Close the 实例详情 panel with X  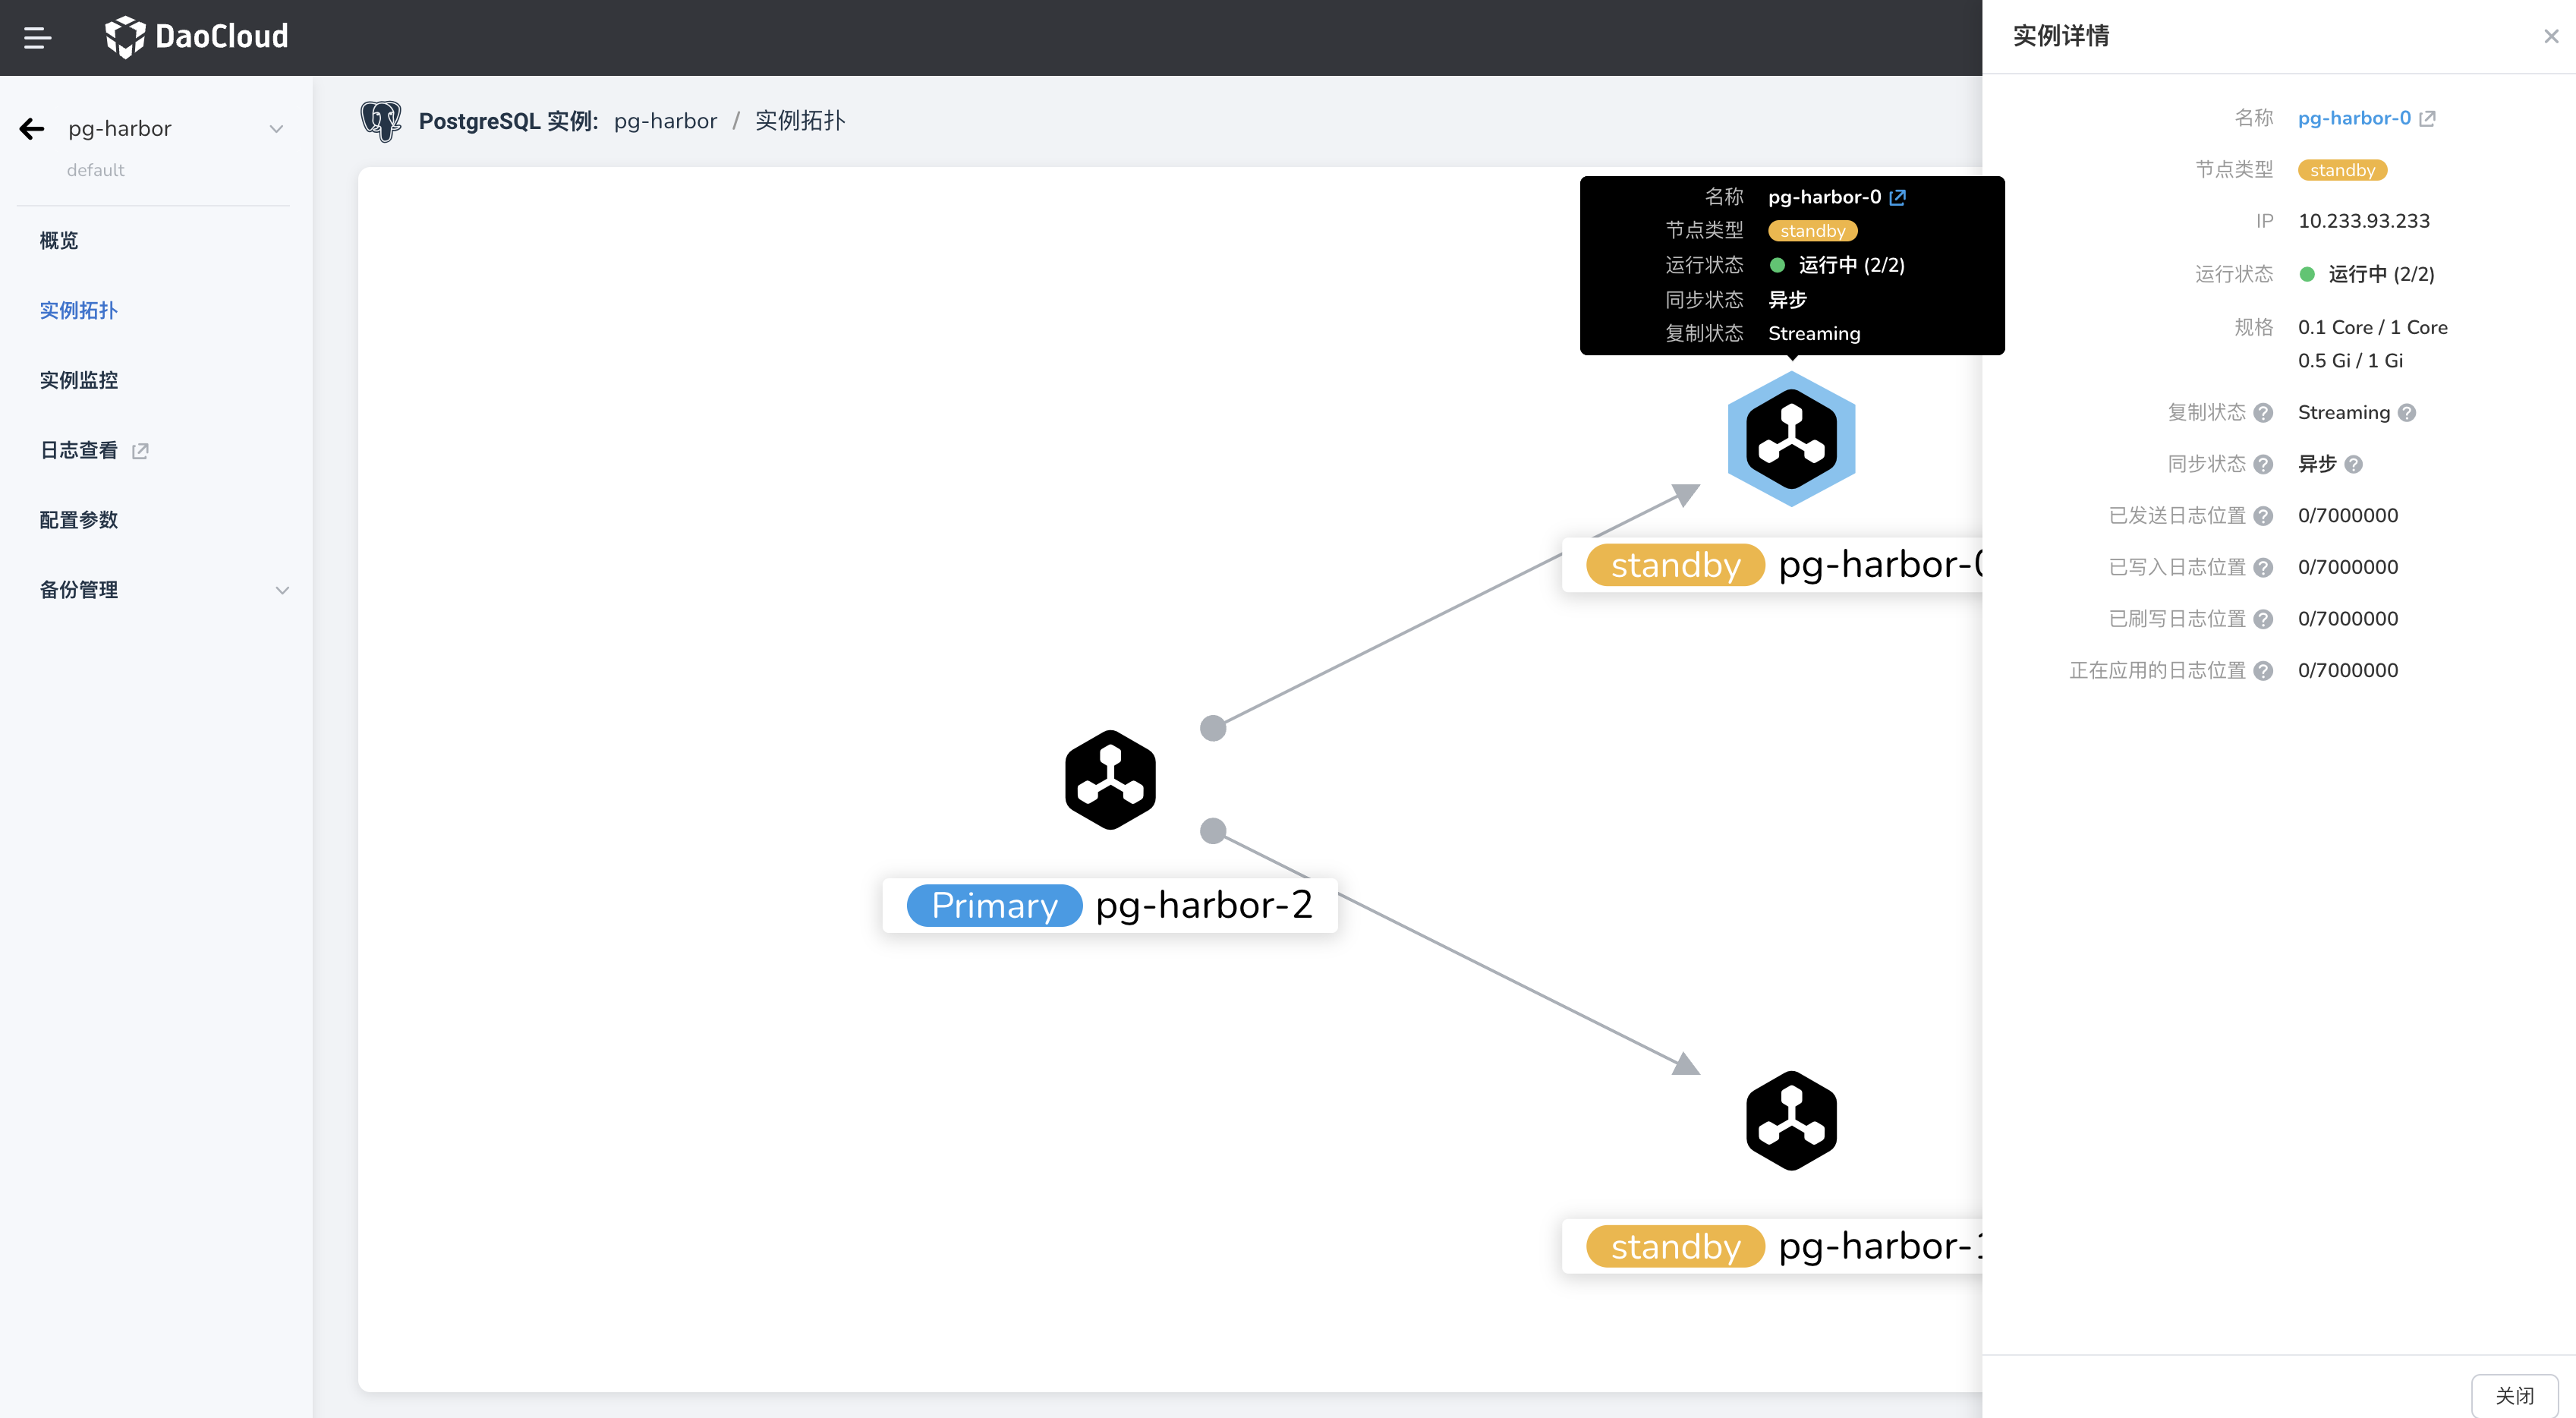pyautogui.click(x=2551, y=37)
